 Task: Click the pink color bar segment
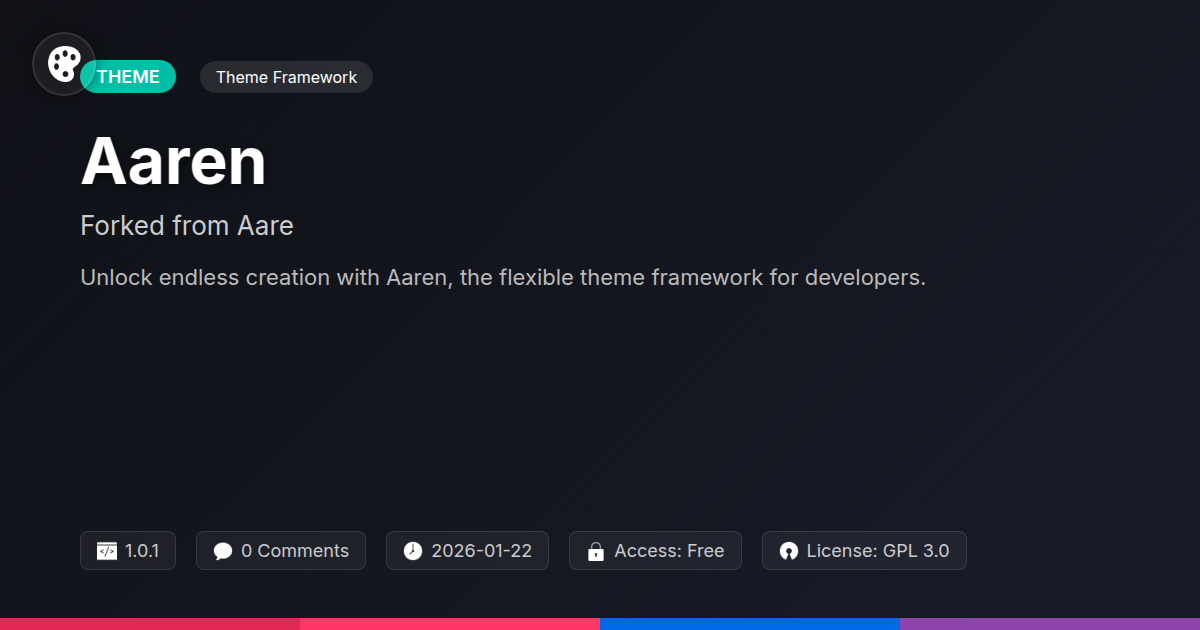tap(450, 623)
